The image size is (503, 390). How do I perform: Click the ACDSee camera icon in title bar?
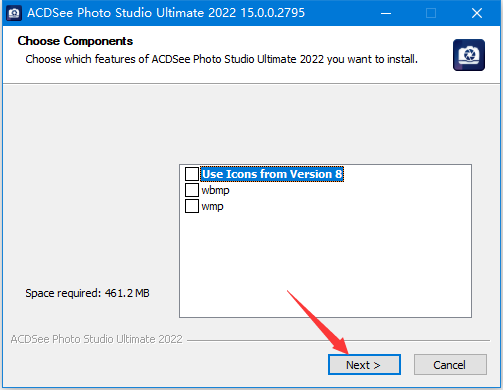tap(14, 13)
